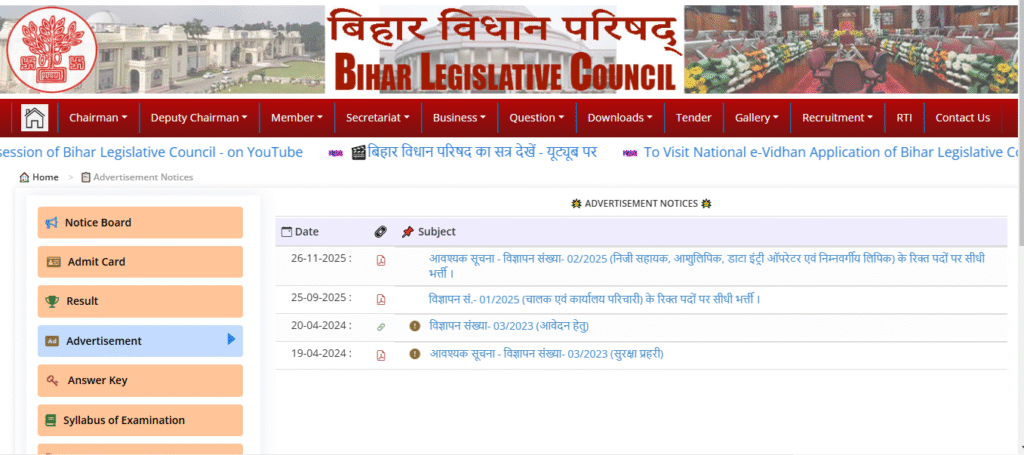Open PDF for 19-04-2024 notice
Viewport: 1024px width, 455px height.
pos(381,355)
